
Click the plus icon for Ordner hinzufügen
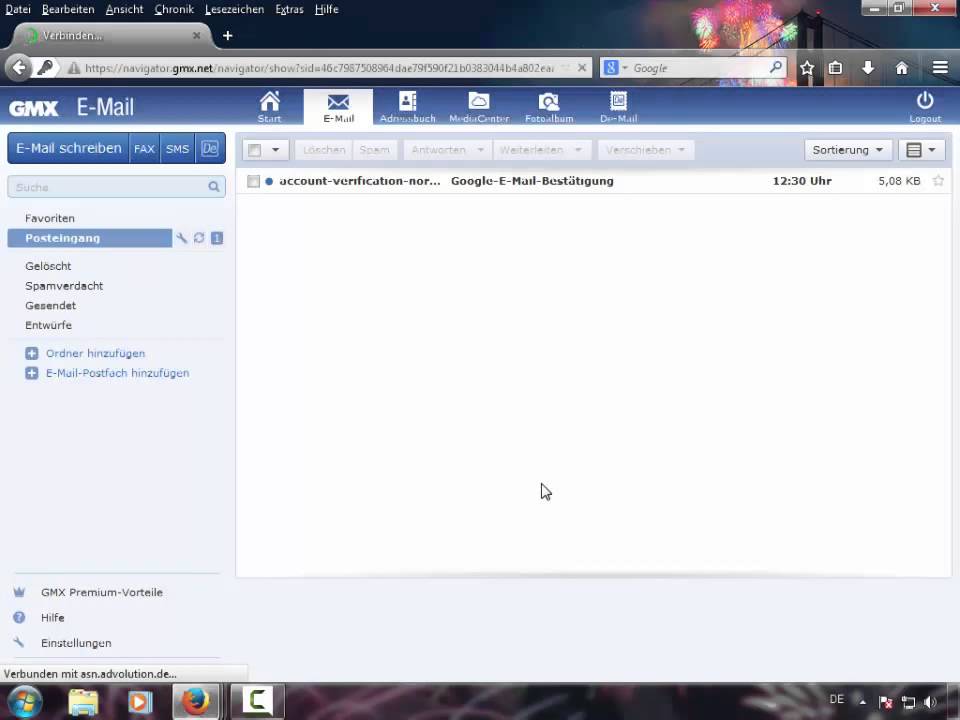(32, 353)
